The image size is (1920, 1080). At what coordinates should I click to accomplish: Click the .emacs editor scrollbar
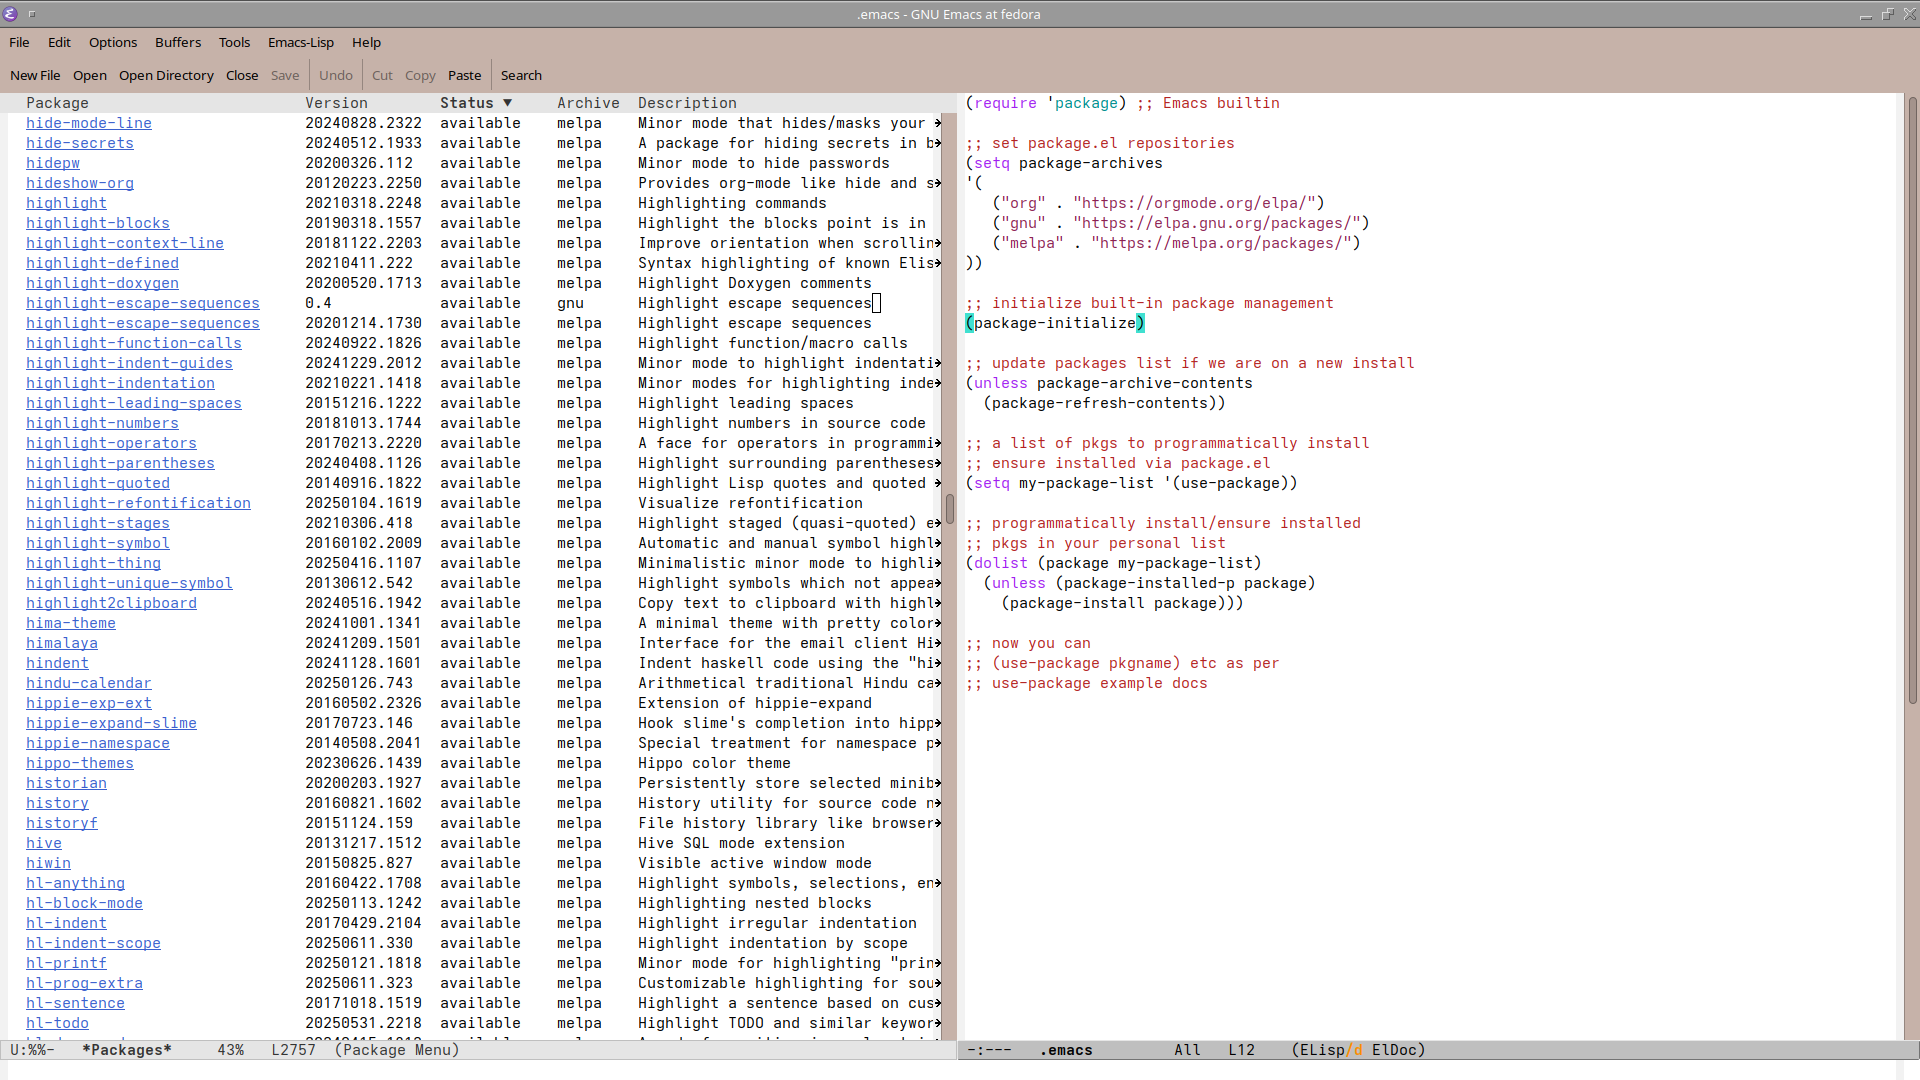[1912, 400]
